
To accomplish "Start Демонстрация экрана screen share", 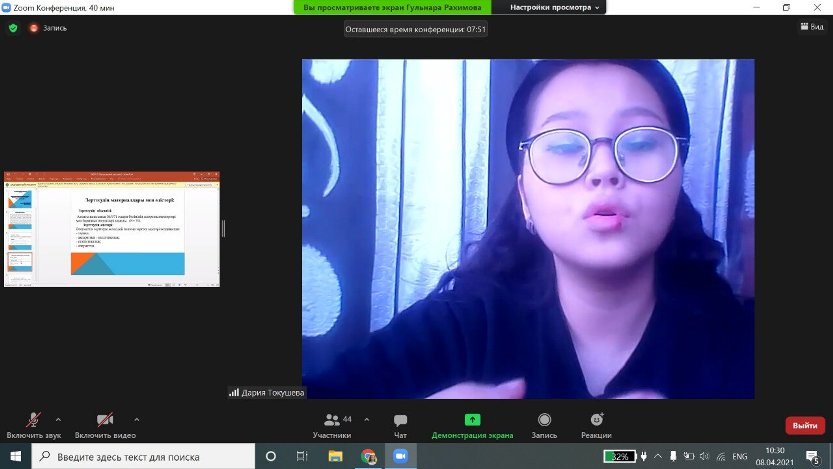I will [472, 424].
